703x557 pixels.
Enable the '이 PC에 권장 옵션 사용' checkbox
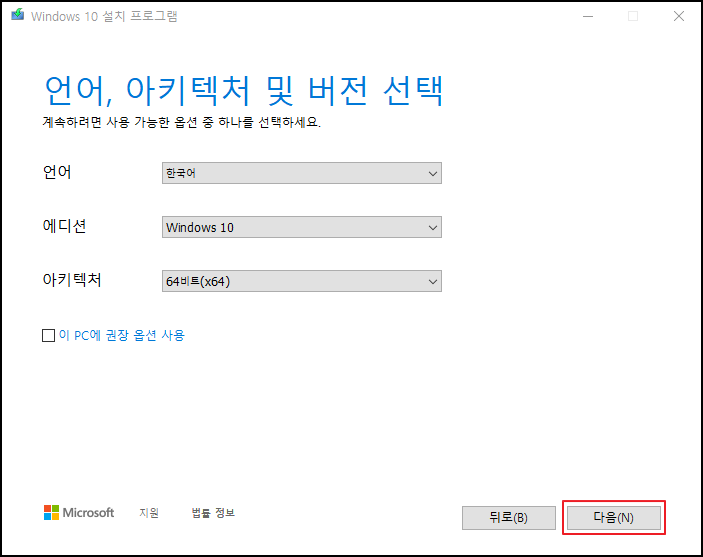click(48, 335)
